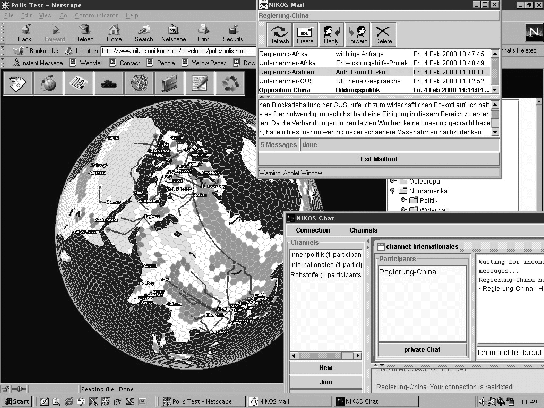Open the Netscape Home page icon

coord(114,33)
